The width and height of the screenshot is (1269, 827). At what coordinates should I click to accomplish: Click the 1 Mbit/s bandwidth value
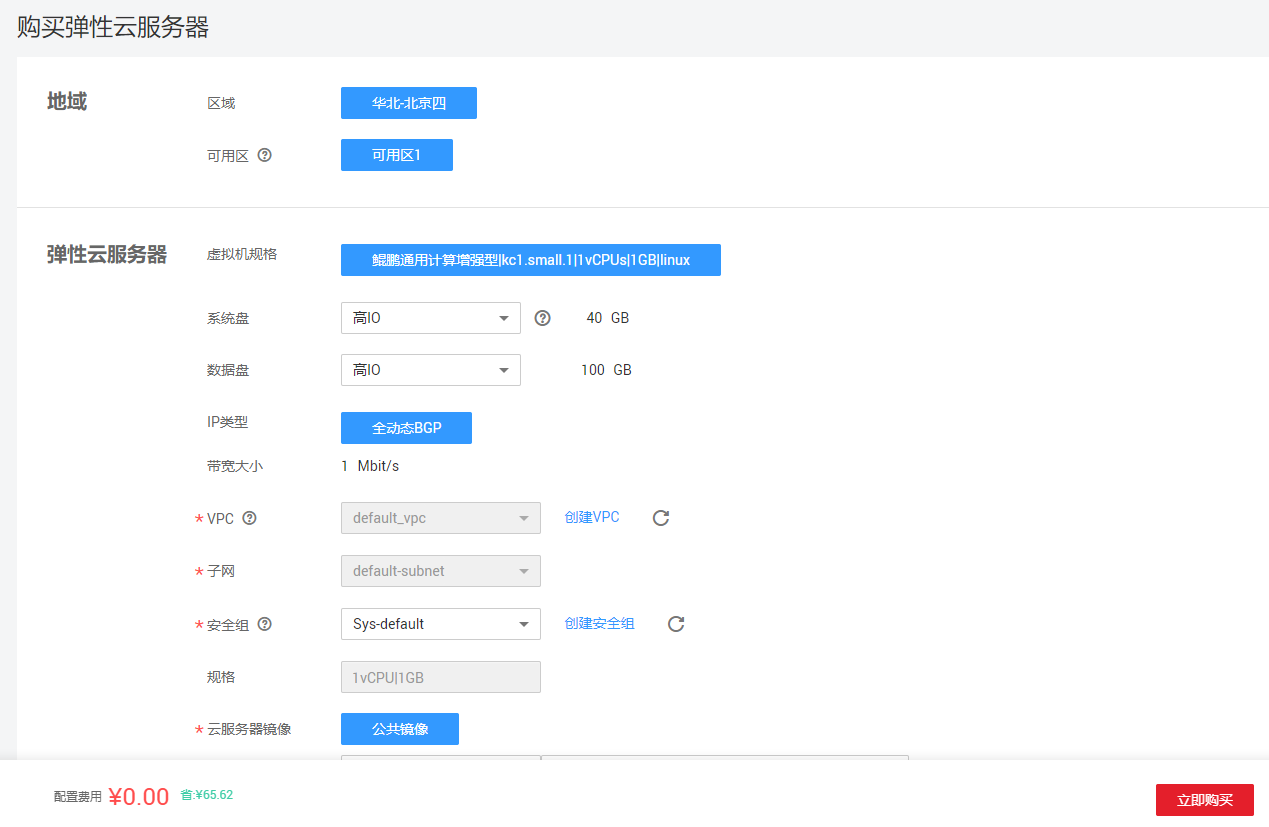tap(370, 466)
